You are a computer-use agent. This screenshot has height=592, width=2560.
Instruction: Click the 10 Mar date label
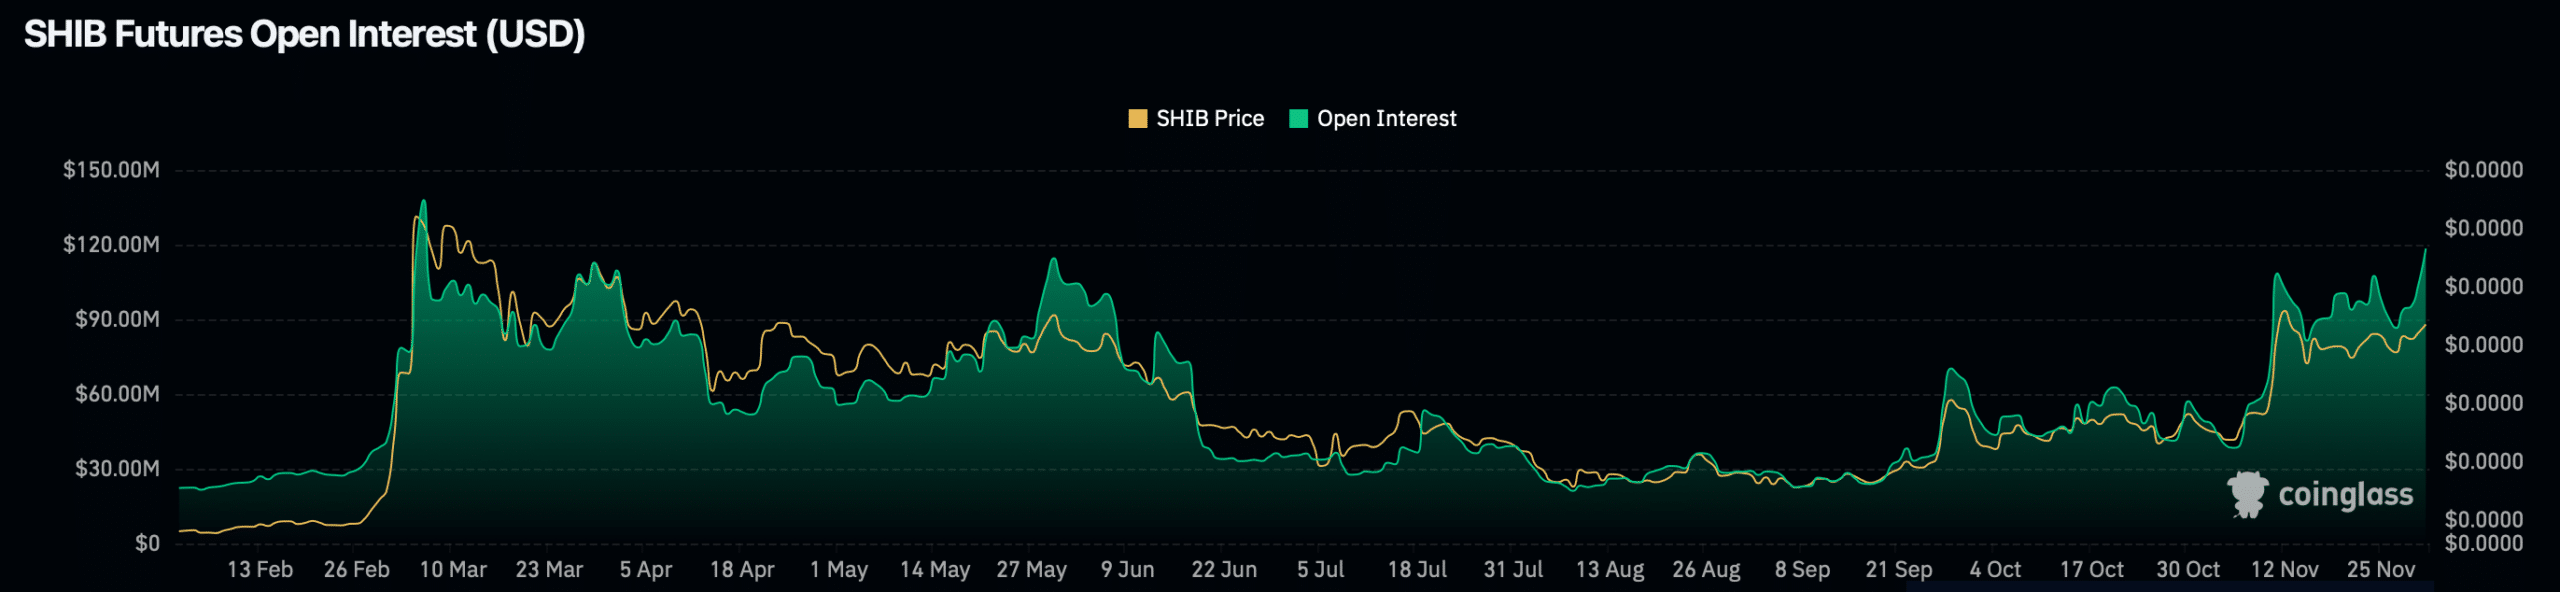point(453,570)
